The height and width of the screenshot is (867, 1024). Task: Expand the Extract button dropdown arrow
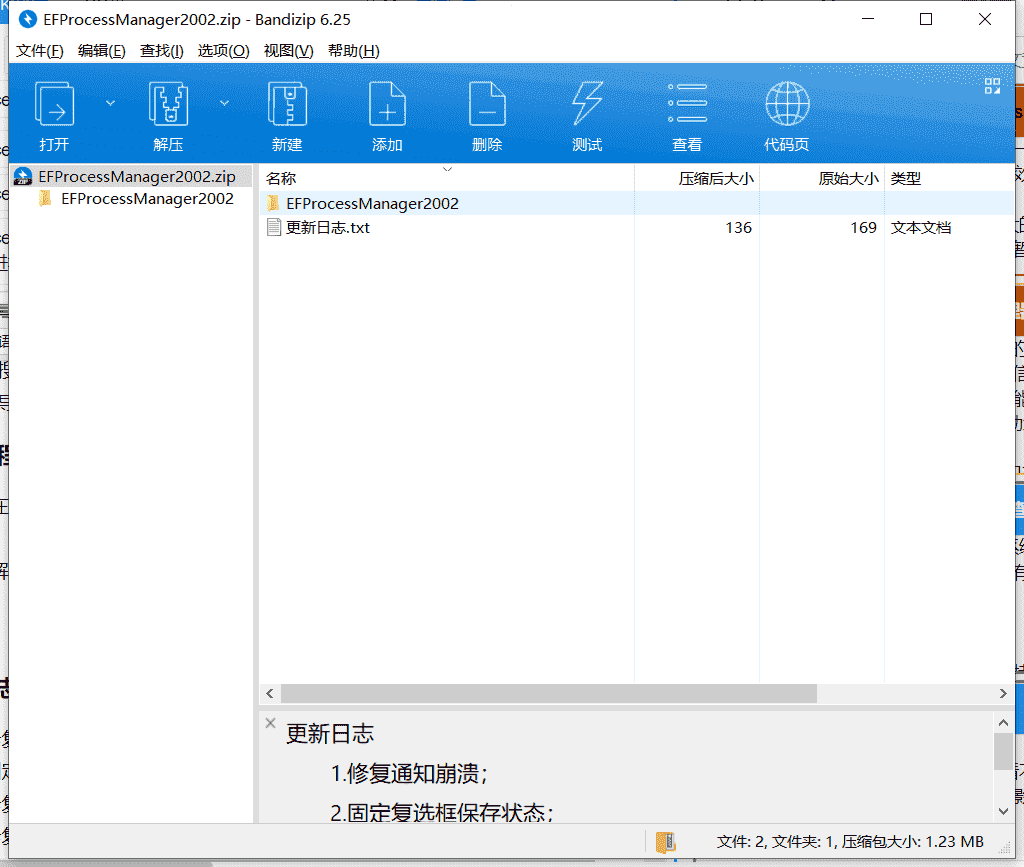pos(224,103)
